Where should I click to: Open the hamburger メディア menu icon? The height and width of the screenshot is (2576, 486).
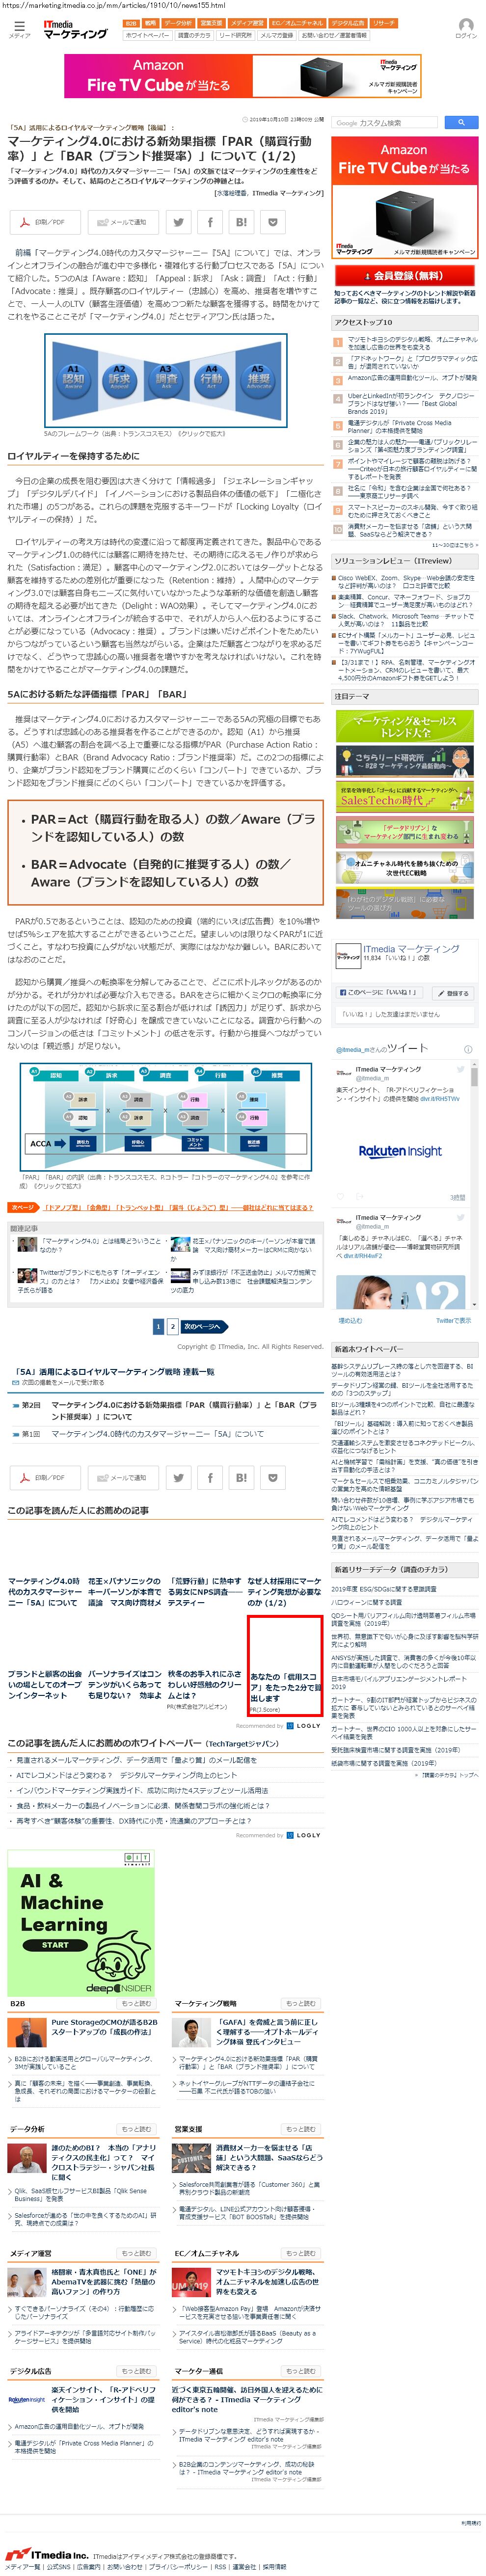20,29
